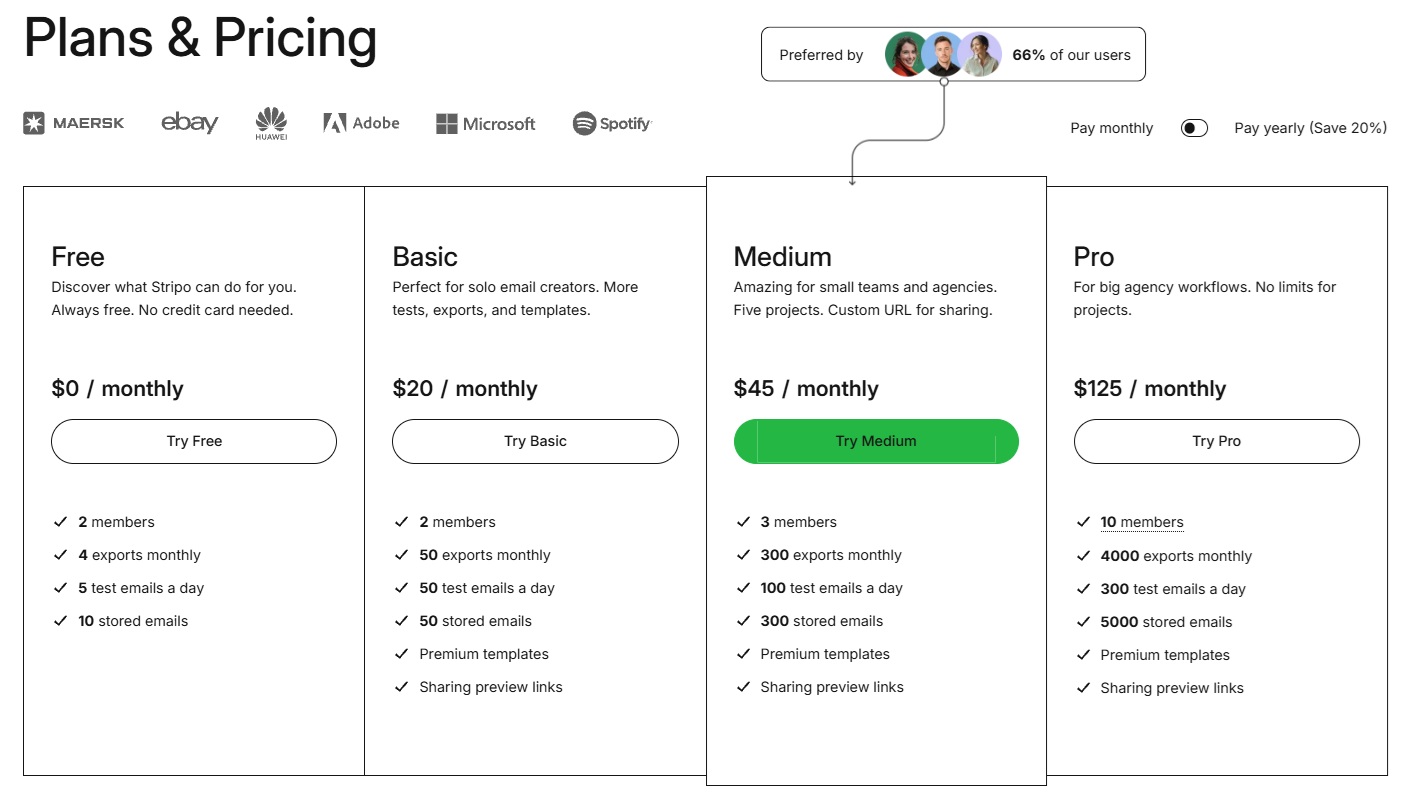Screen dimensions: 1413x800
Task: Click the Try Basic button
Action: (x=535, y=441)
